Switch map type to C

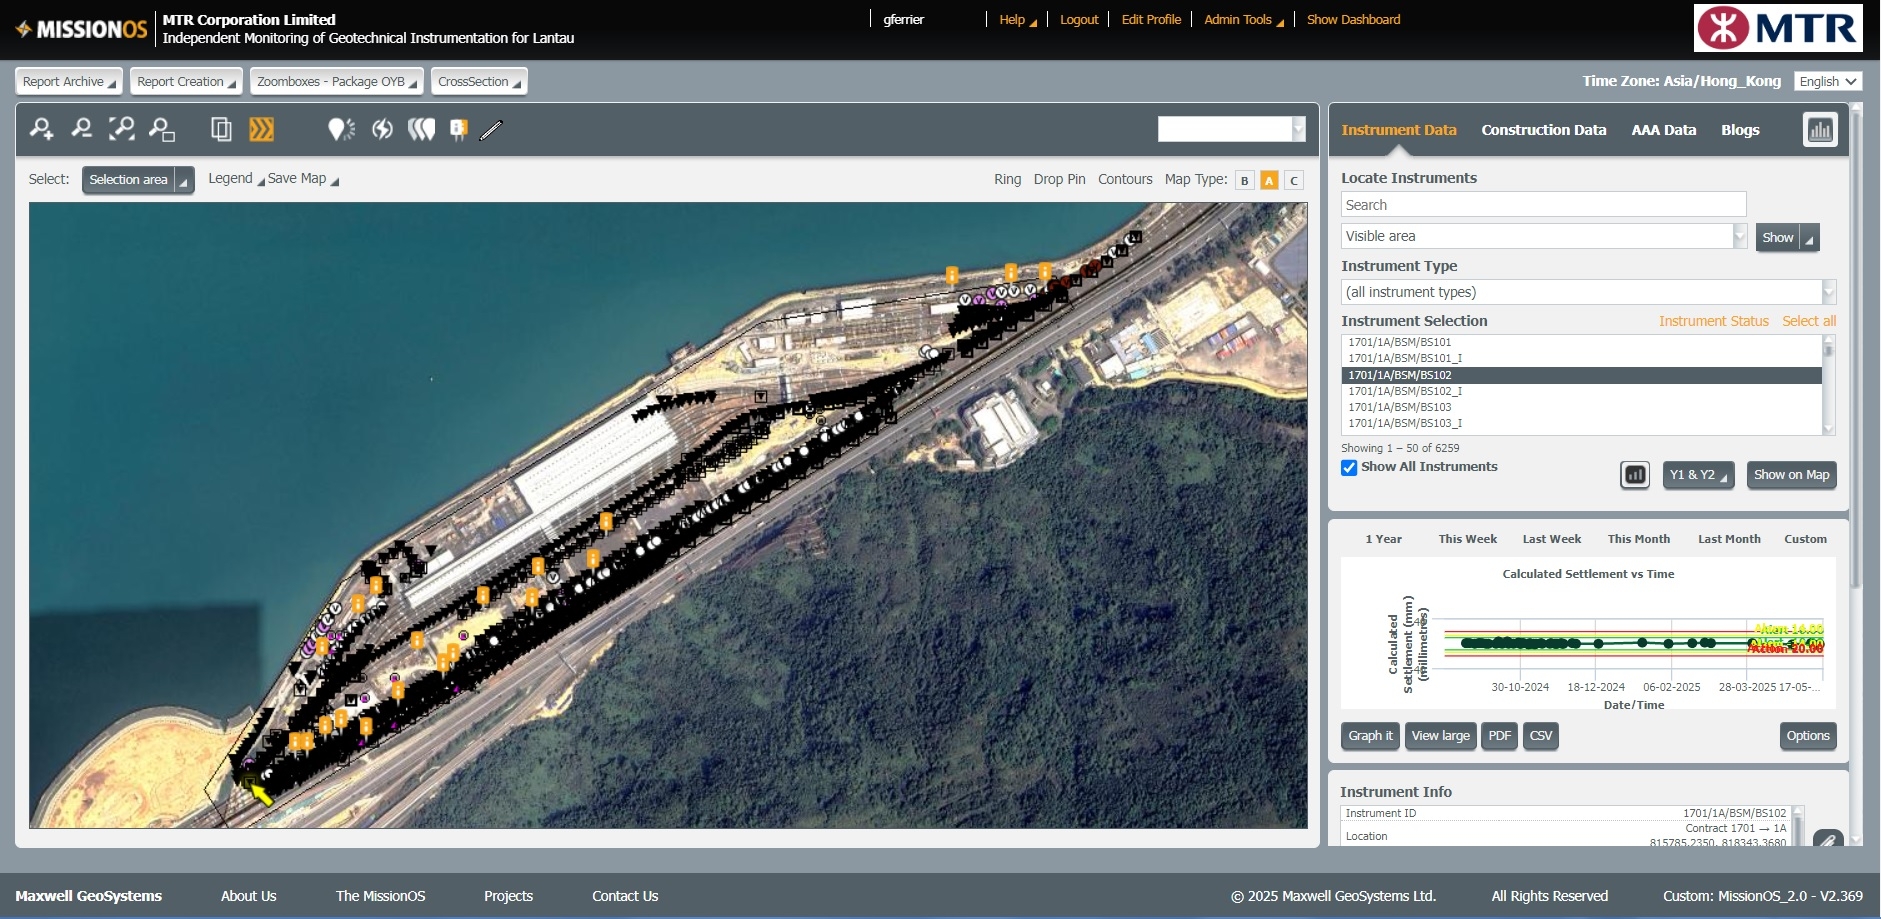[1294, 180]
